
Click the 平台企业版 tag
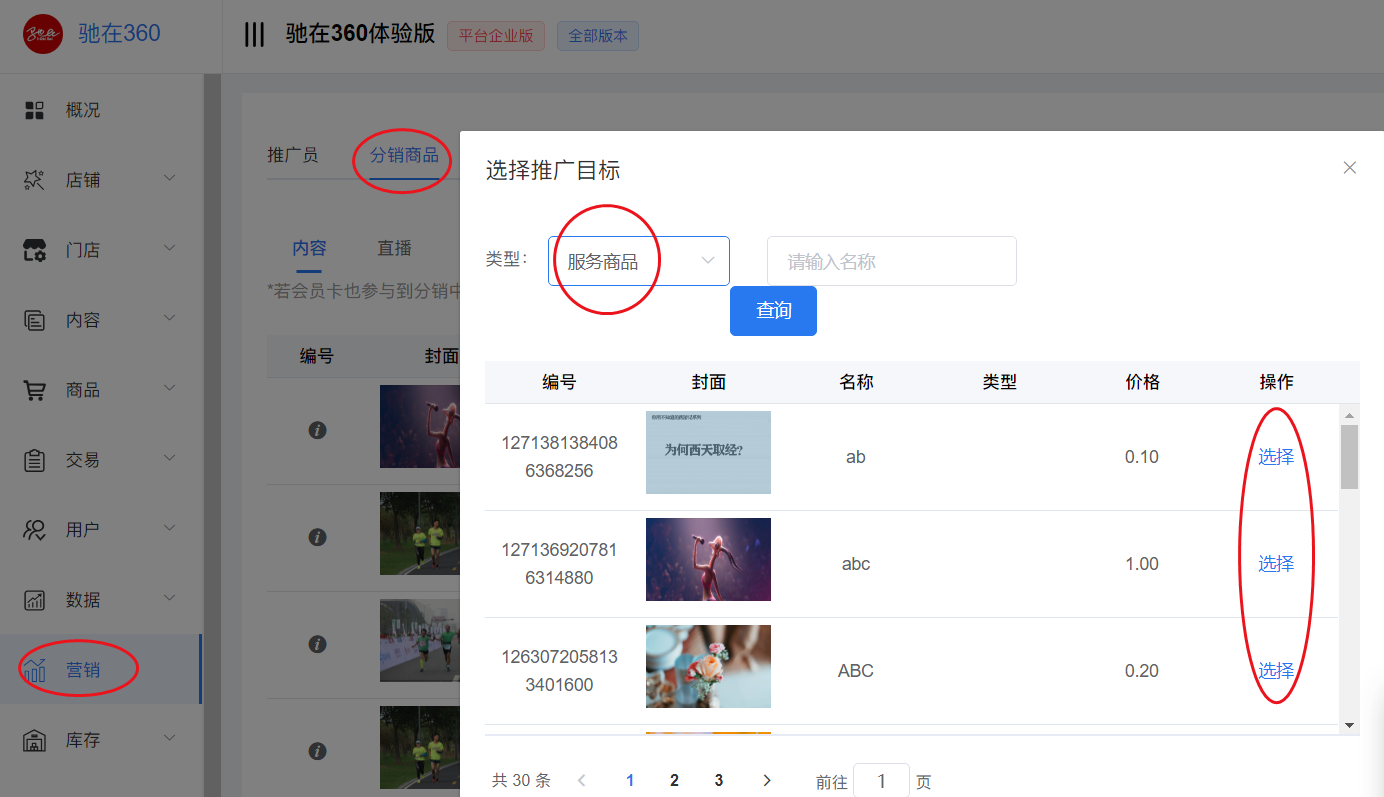tap(496, 36)
